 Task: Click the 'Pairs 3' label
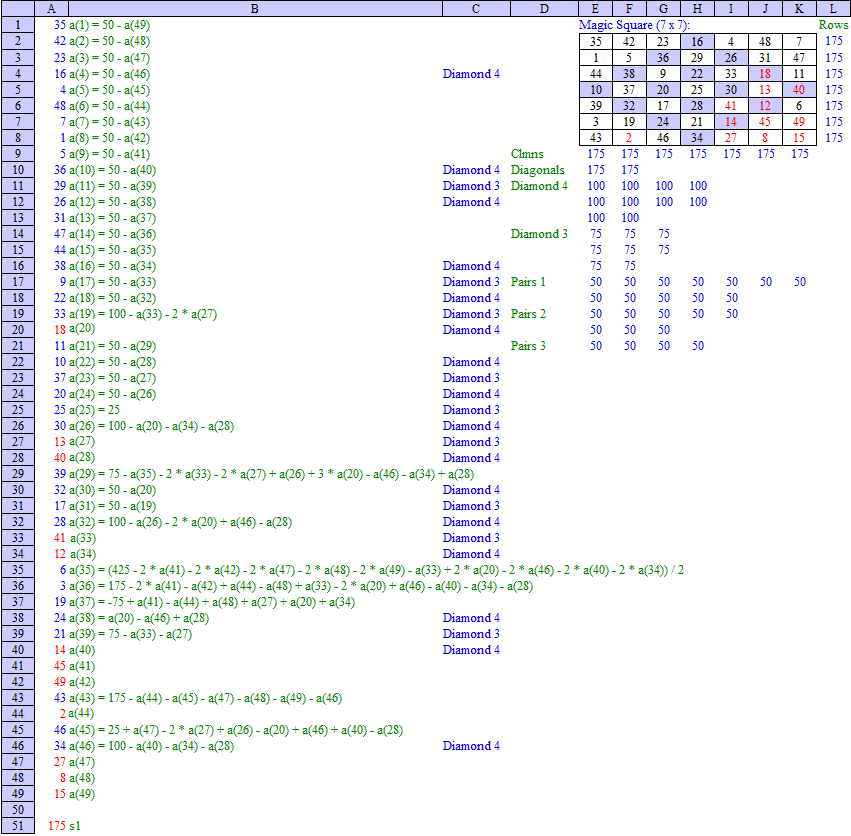[528, 346]
